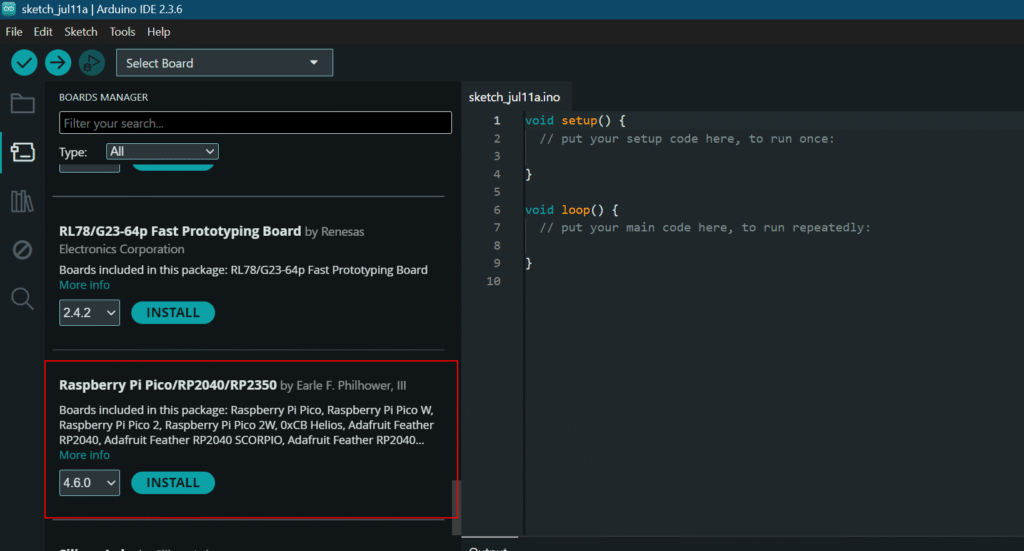Viewport: 1024px width, 551px height.
Task: Click line number 10 in the editor gutter
Action: click(x=493, y=281)
